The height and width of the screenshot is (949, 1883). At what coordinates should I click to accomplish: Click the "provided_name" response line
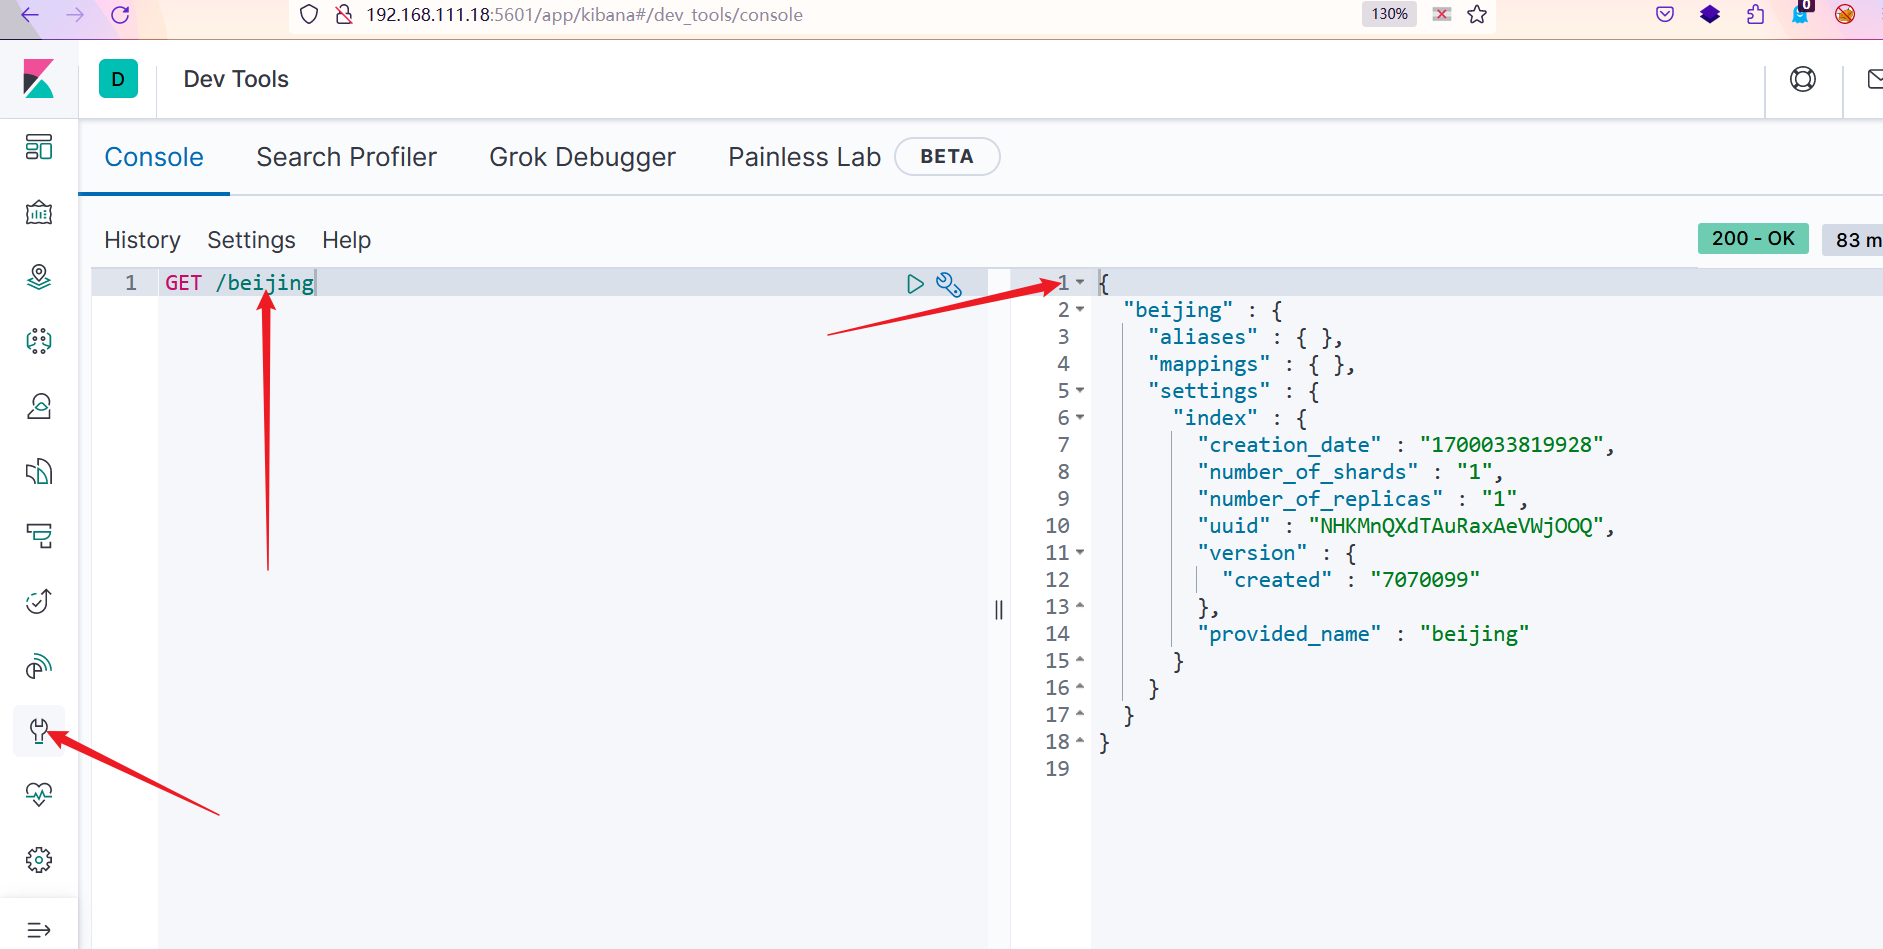pos(1363,634)
